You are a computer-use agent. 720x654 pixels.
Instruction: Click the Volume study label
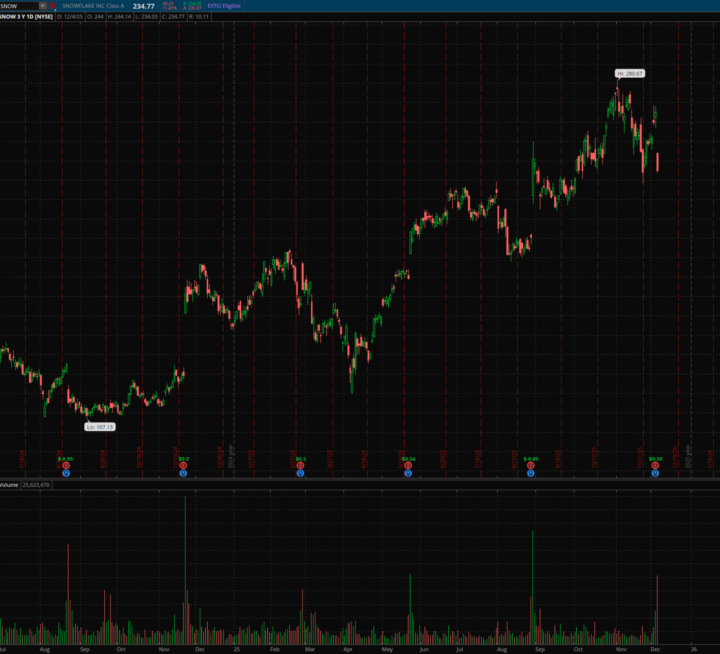click(x=9, y=485)
